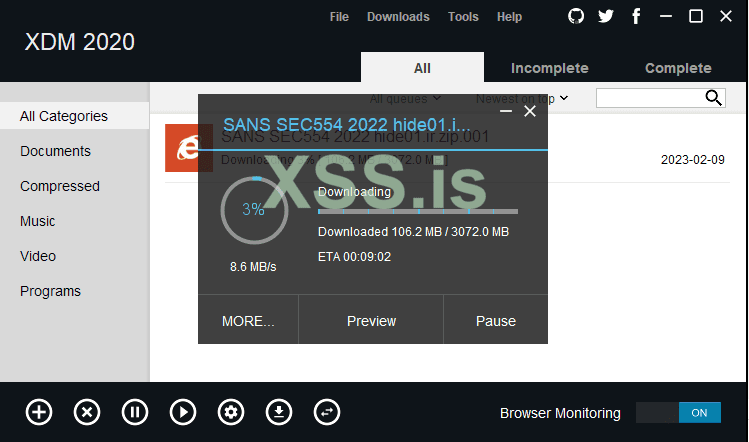The height and width of the screenshot is (442, 749).
Task: Click the Pause button in popup
Action: pyautogui.click(x=496, y=320)
